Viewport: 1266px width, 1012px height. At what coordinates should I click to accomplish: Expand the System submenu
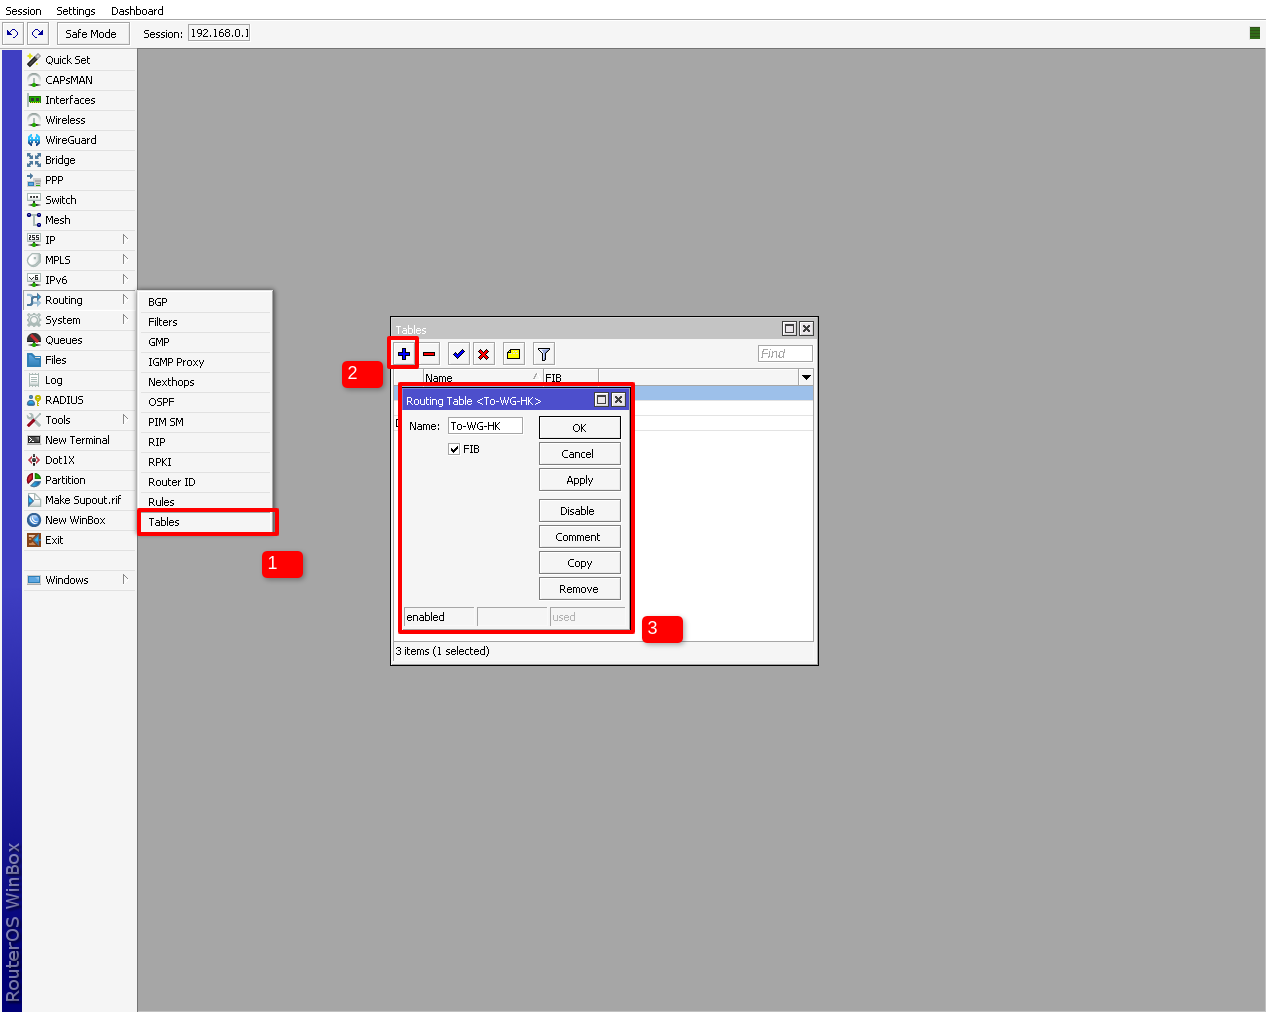click(78, 320)
